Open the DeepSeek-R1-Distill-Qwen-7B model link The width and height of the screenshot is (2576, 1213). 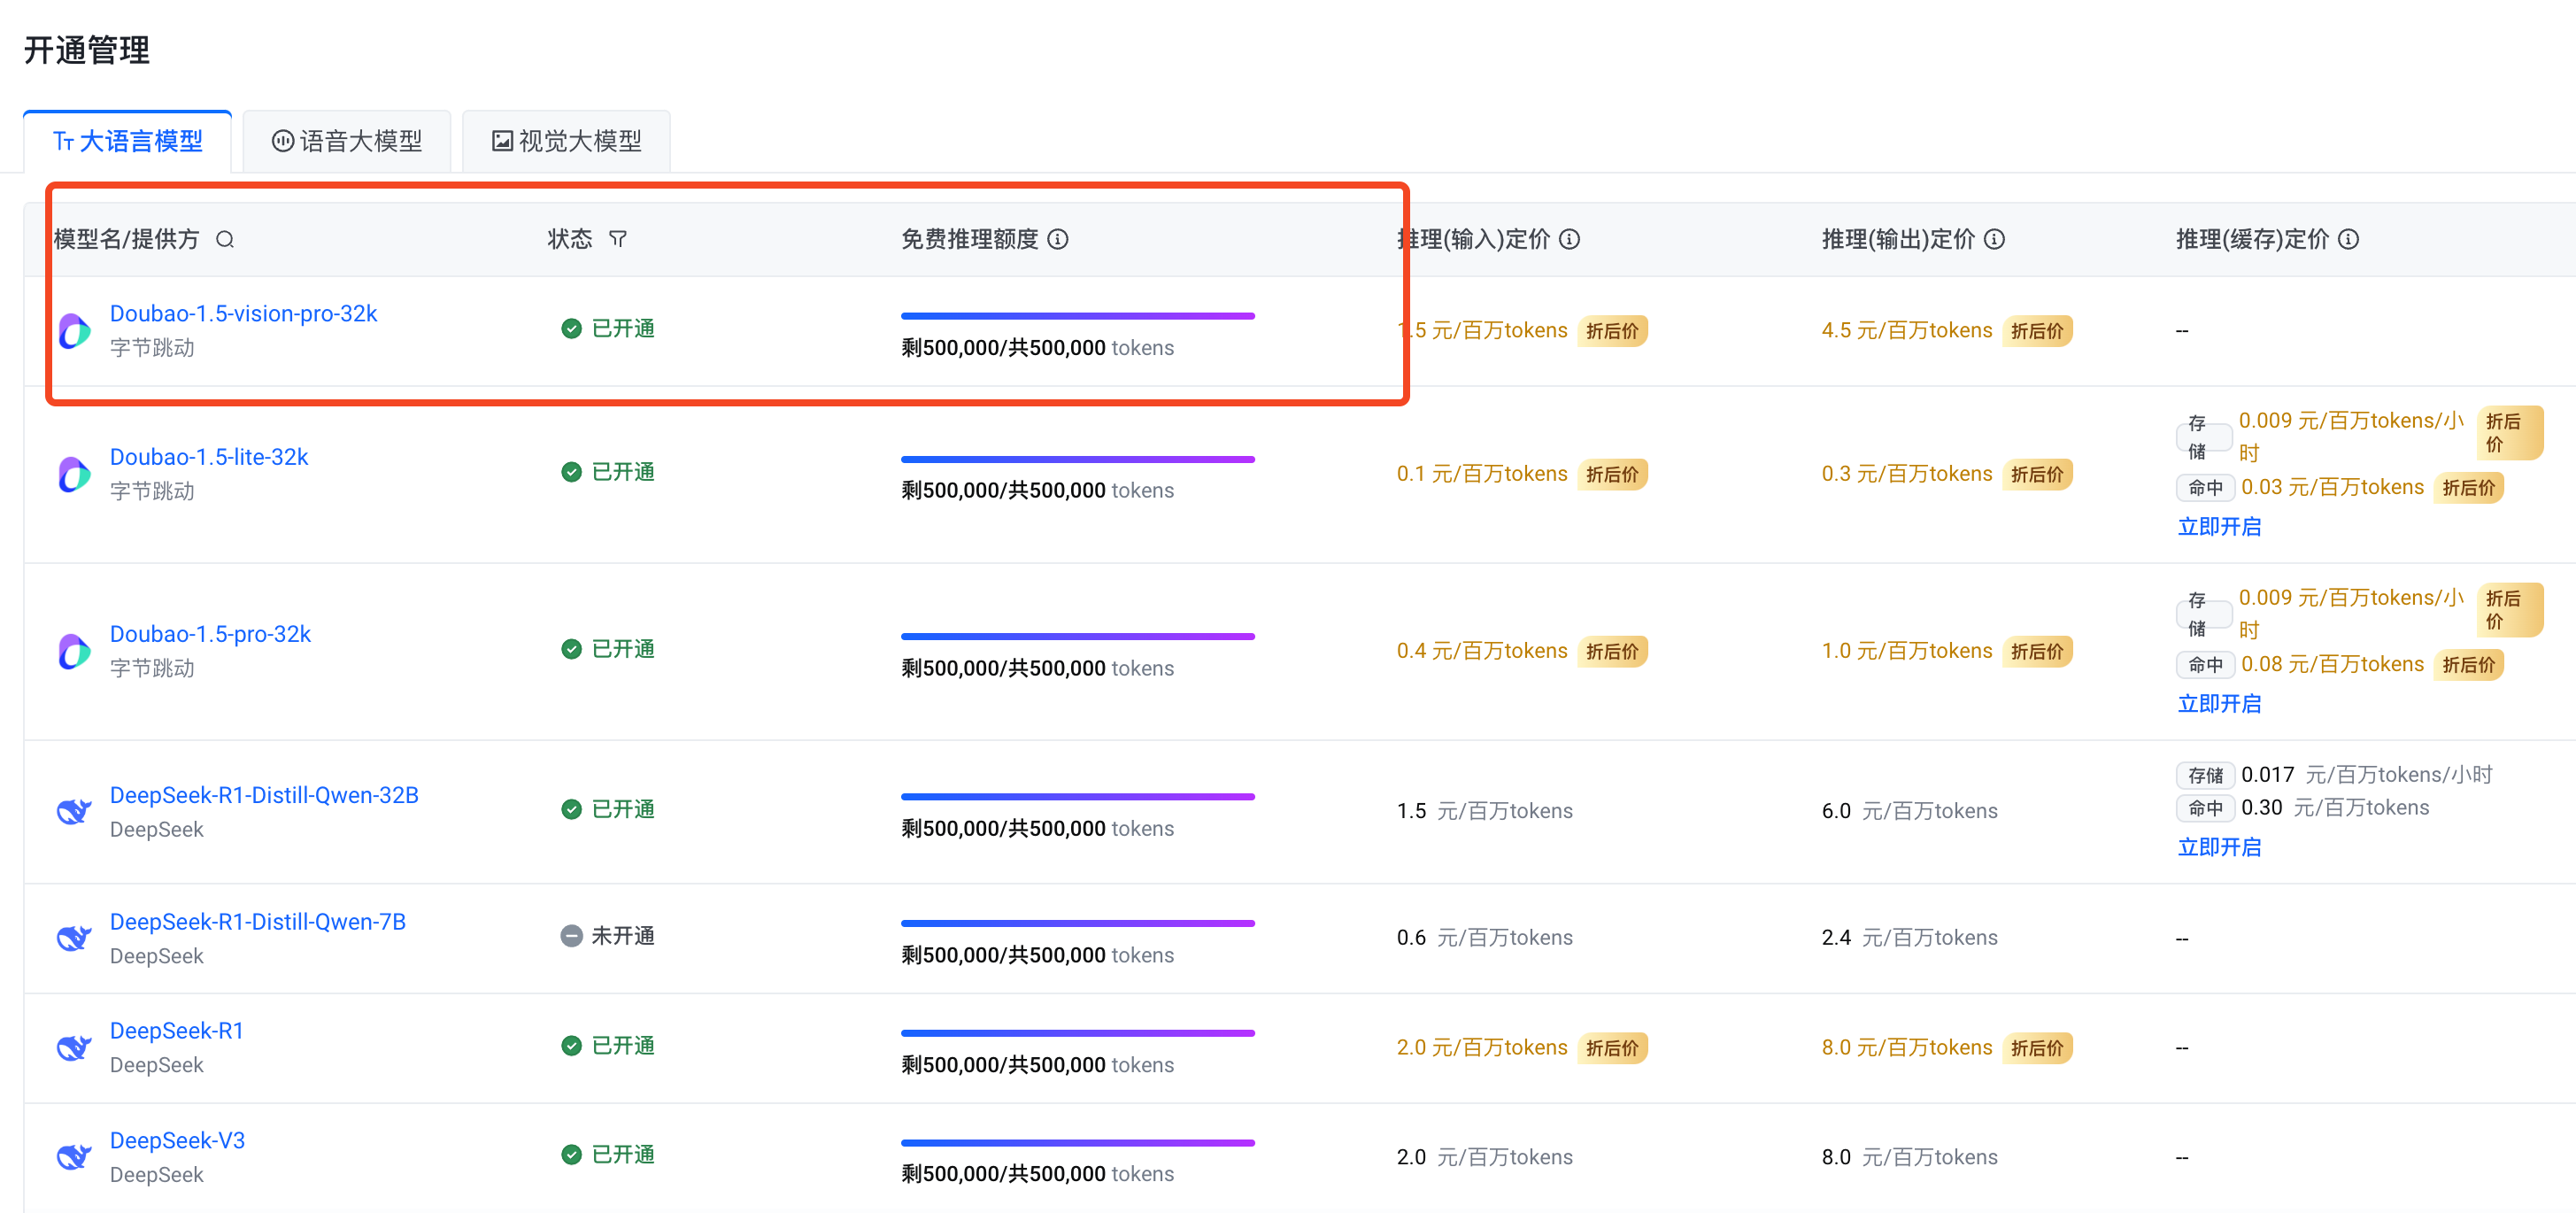point(258,922)
